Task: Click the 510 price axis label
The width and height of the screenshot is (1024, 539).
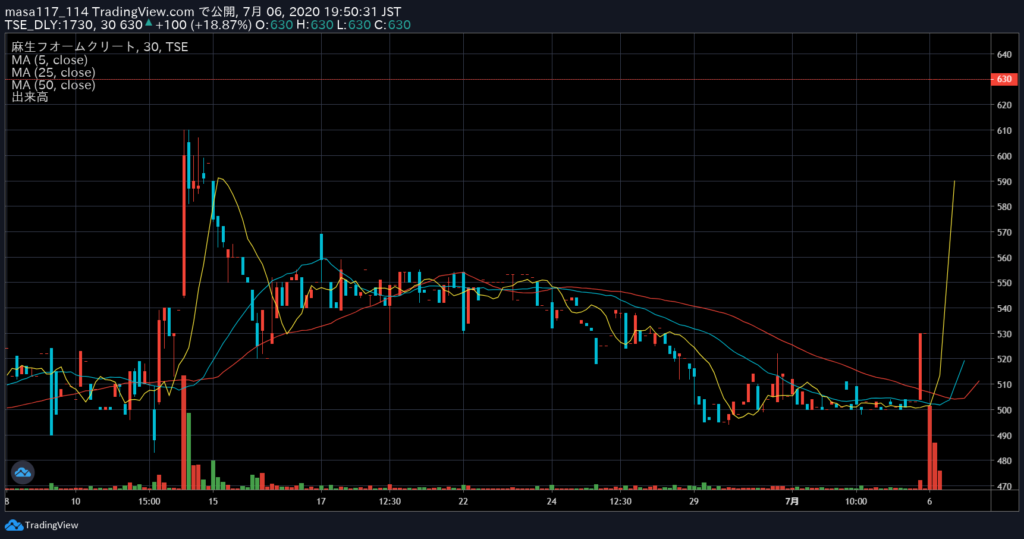Action: (1004, 385)
